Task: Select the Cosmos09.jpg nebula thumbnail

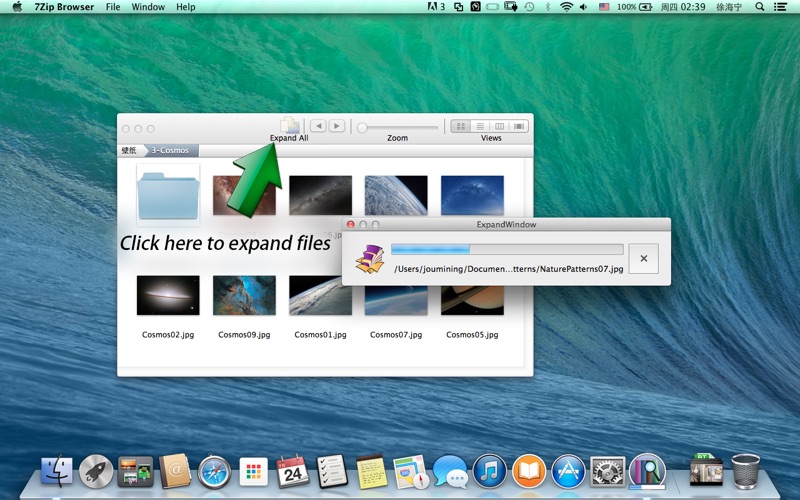Action: (244, 295)
